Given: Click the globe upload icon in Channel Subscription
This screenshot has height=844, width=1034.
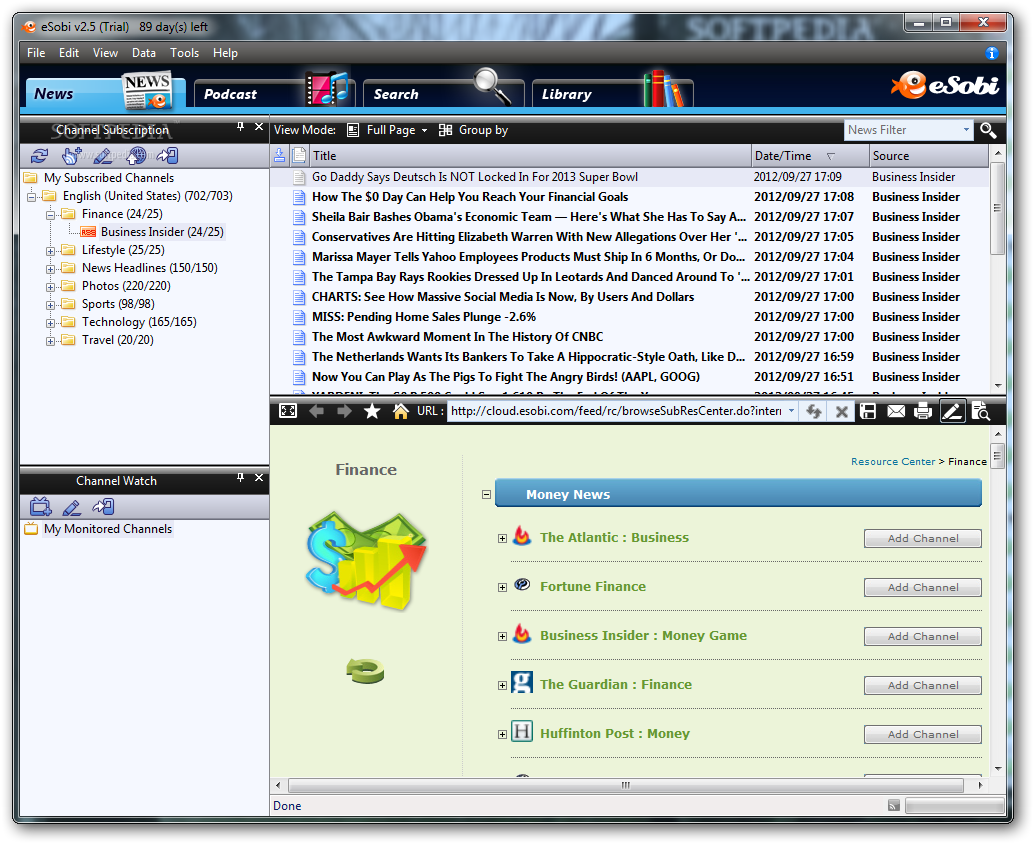Looking at the screenshot, I should pos(136,156).
